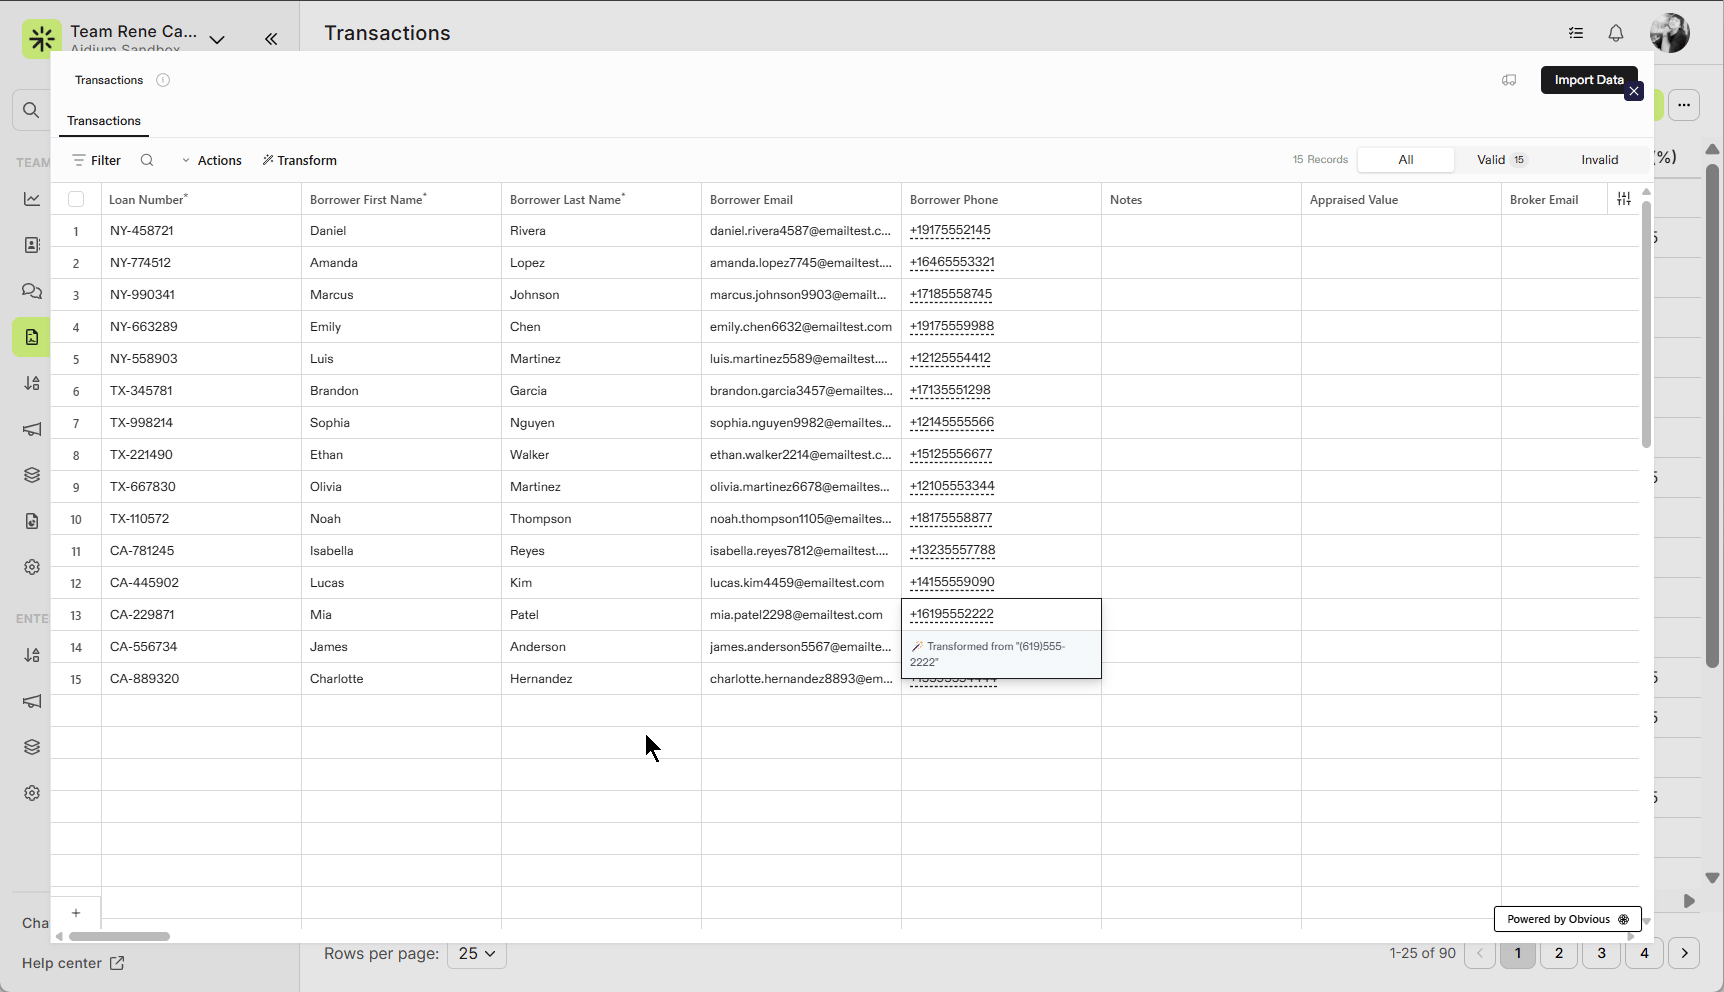
Task: Click the search icon beside Filter
Action: click(147, 160)
